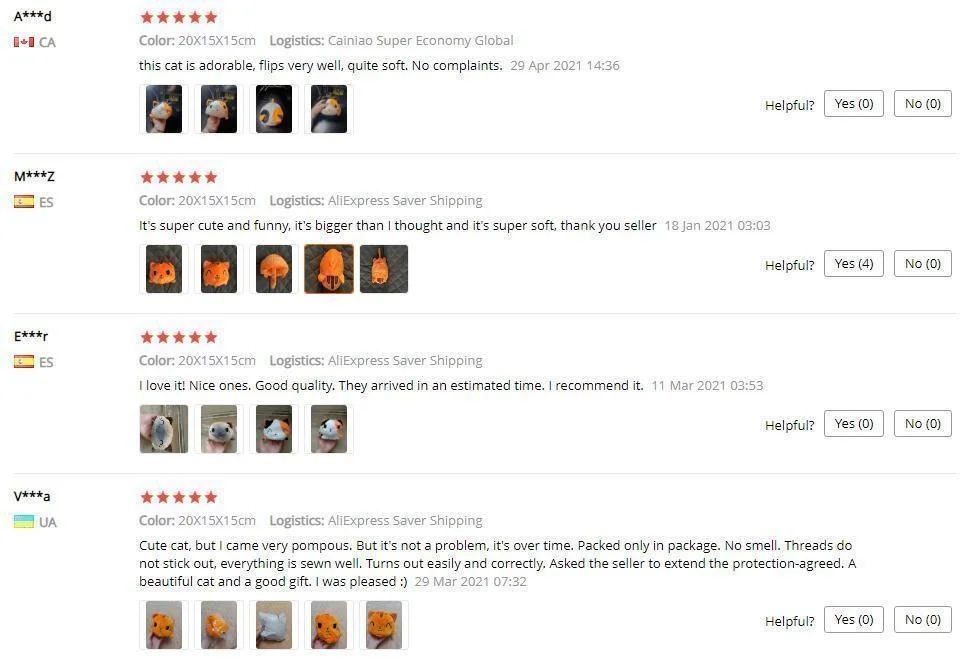Open first orange cat photo in M***Z's review
The width and height of the screenshot is (973, 667).
[x=164, y=269]
